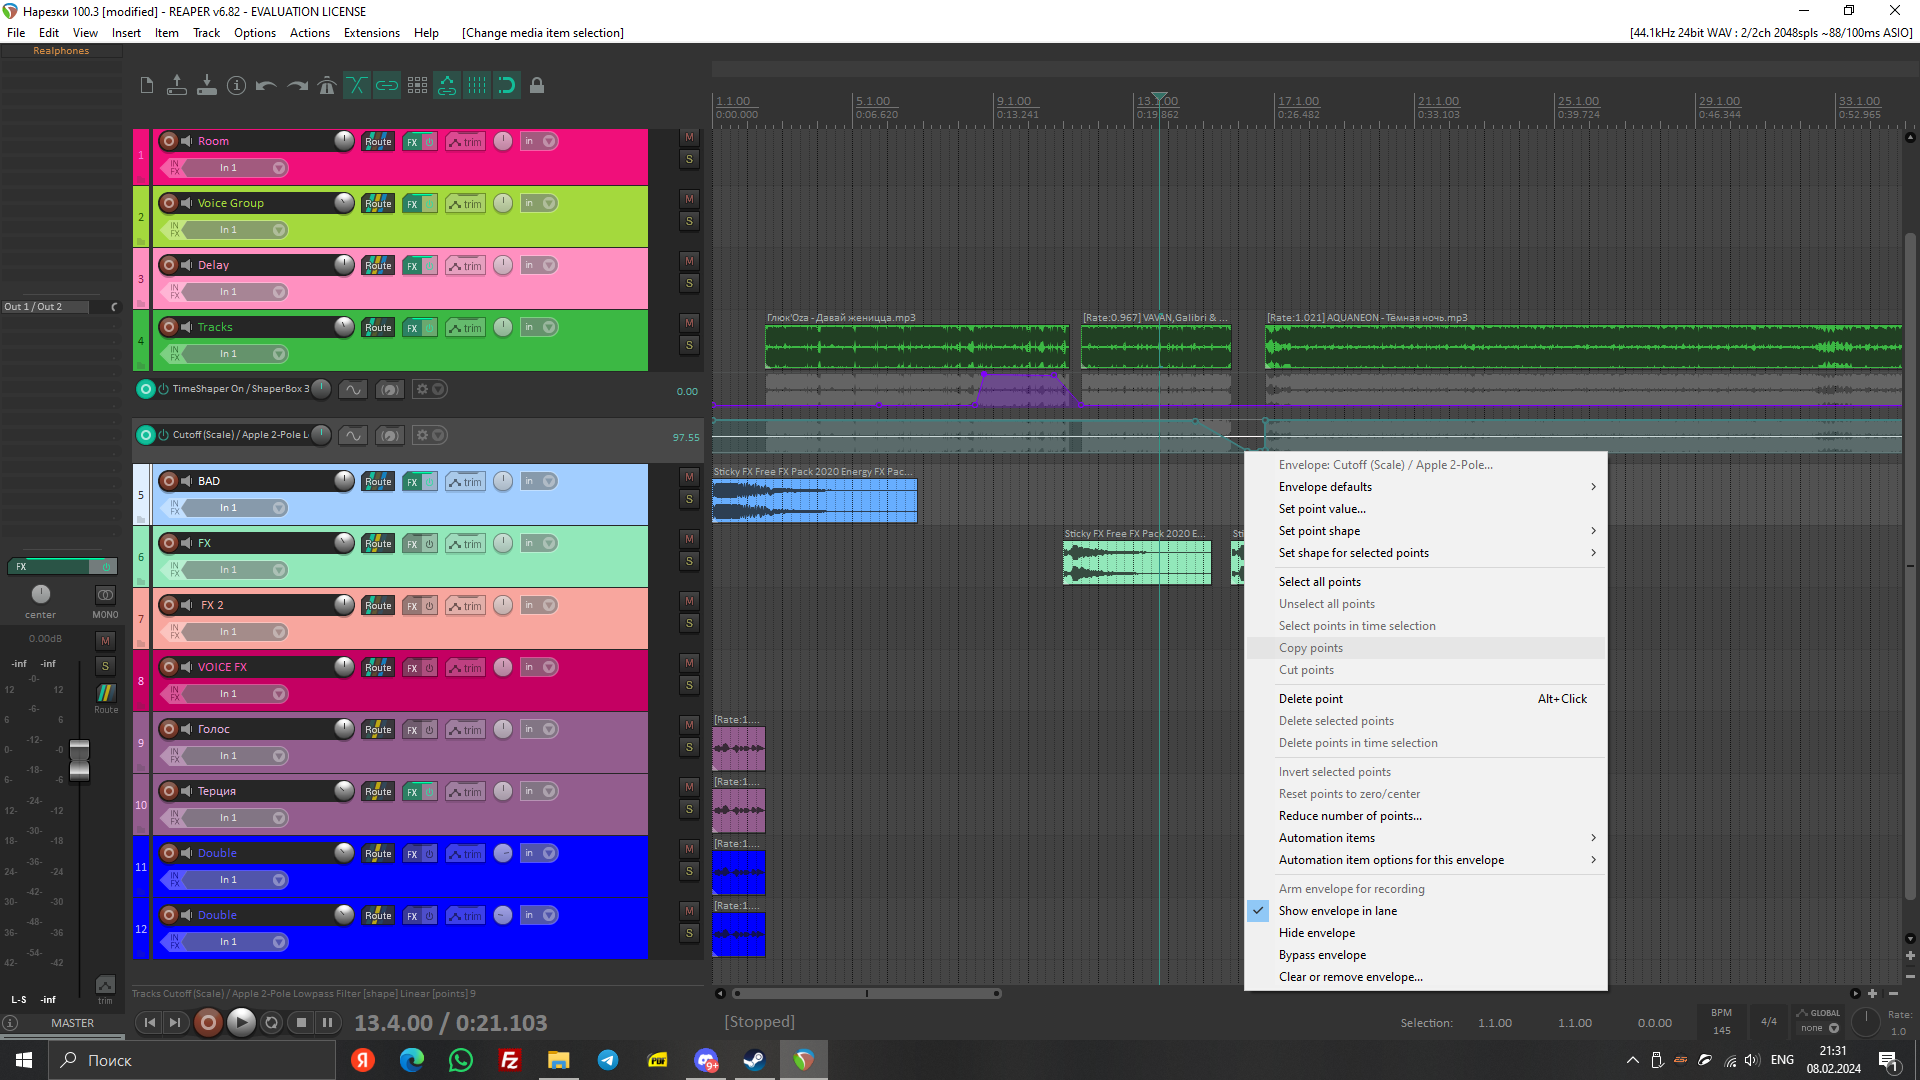Mute the Tracks track with M button

[689, 323]
